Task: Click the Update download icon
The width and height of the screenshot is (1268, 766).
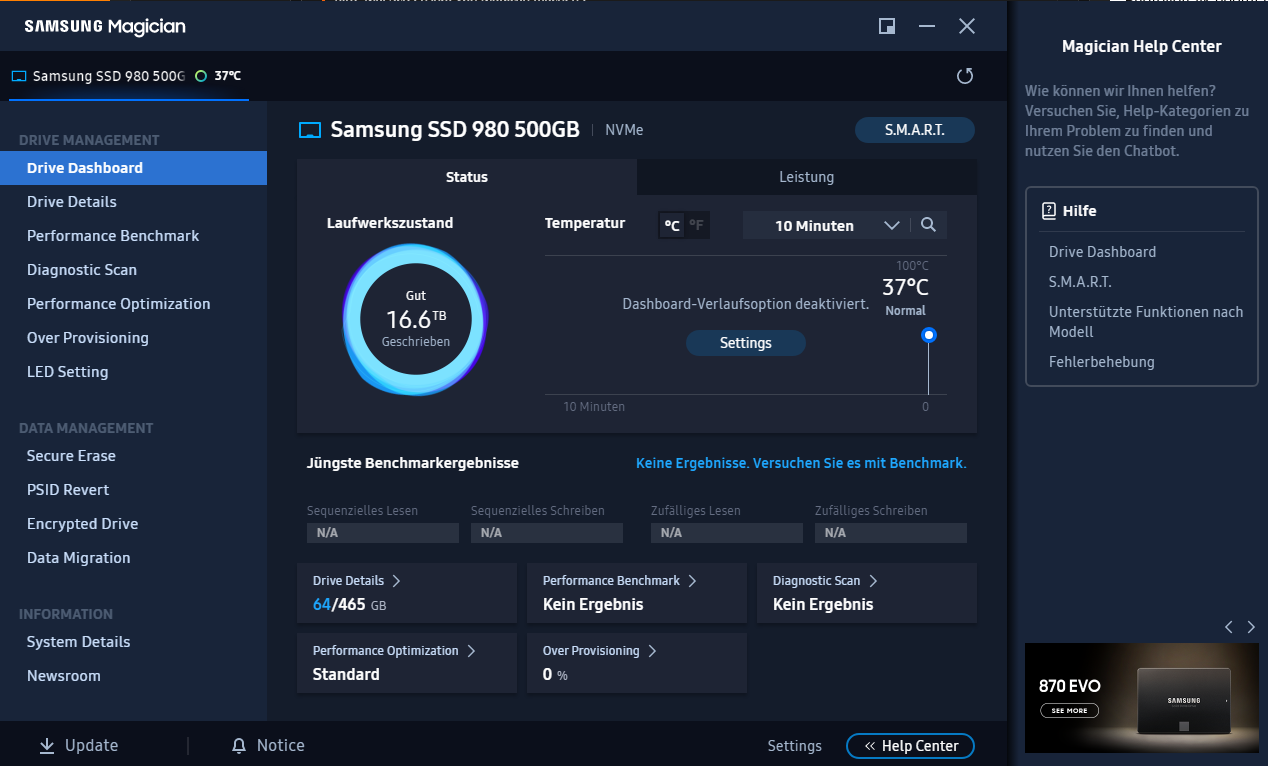Action: 47,745
